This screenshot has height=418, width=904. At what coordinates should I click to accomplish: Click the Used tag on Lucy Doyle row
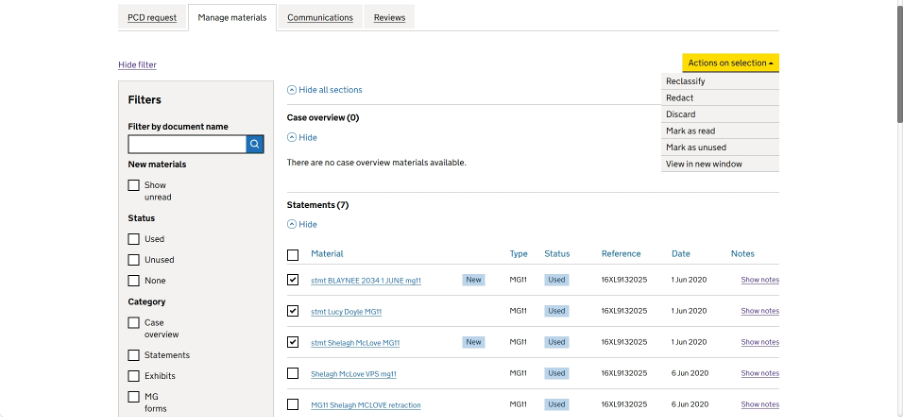pyautogui.click(x=556, y=311)
